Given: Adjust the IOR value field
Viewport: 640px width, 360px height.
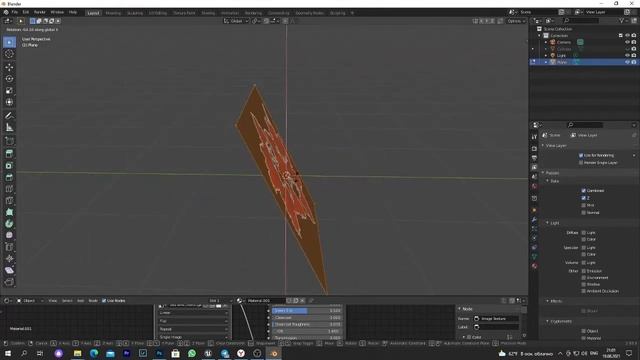Looking at the screenshot, I should [307, 331].
